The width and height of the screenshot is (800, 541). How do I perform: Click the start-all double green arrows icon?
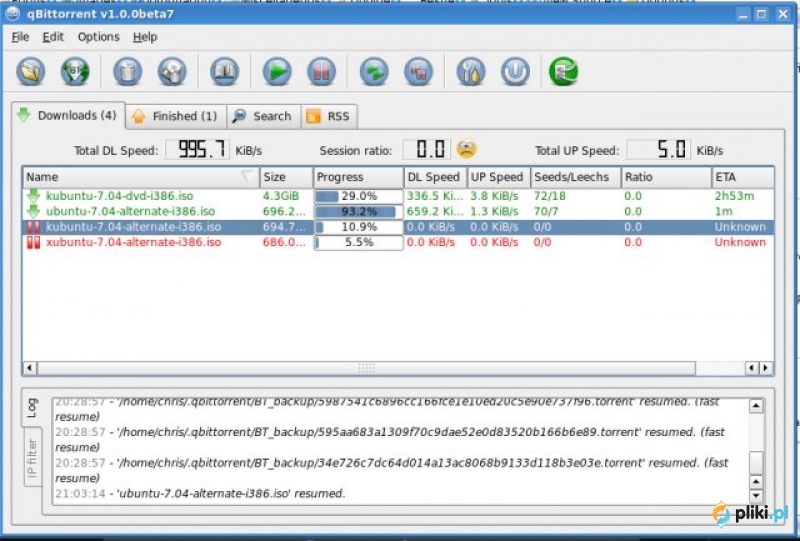coord(374,71)
